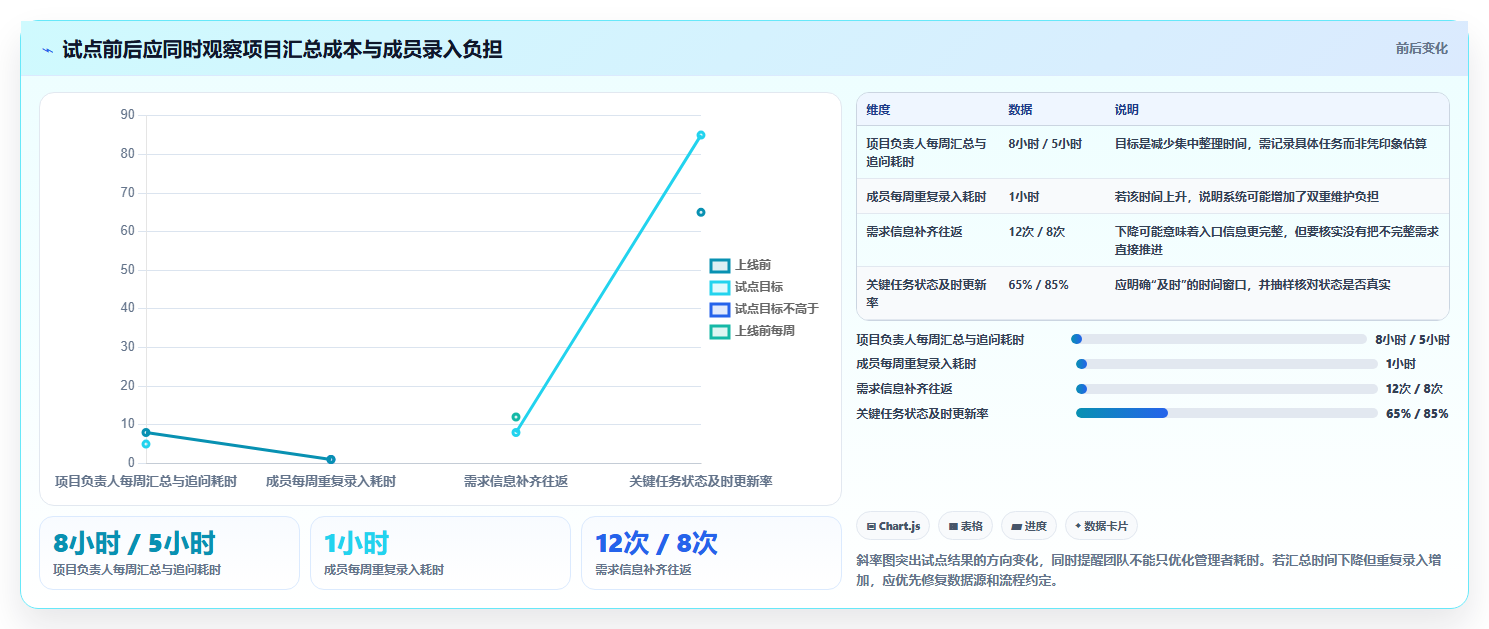Viewport: 1489px width, 629px height.
Task: Click the 1小时 stat card value
Action: tap(356, 544)
